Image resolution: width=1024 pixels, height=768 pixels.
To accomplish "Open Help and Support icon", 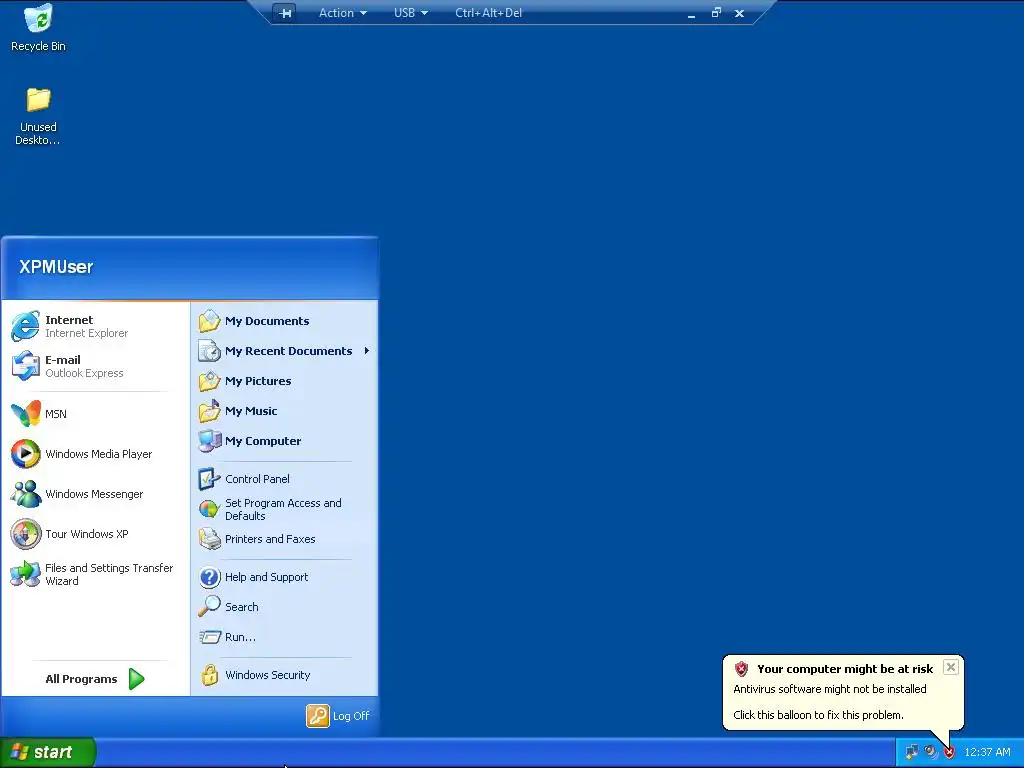I will (210, 577).
